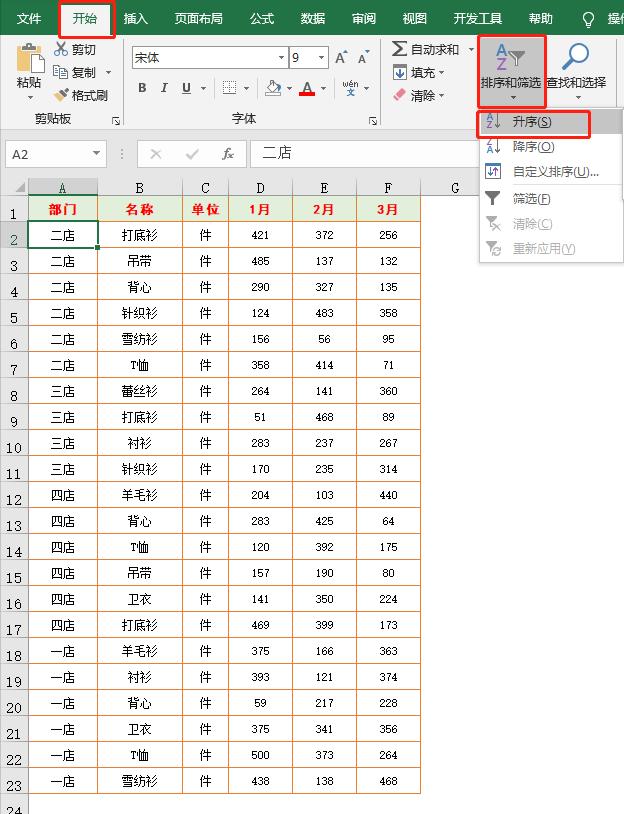Click the increase font size icon
Image resolution: width=624 pixels, height=814 pixels.
(342, 58)
